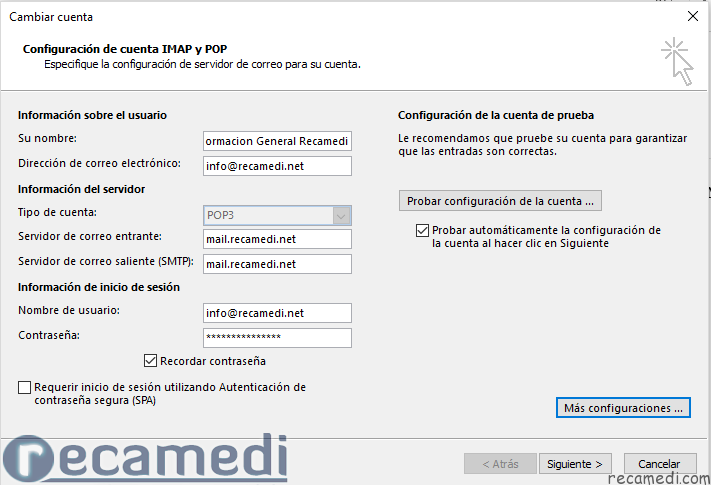The width and height of the screenshot is (711, 485).
Task: Select the Dirección de correo electrónico field
Action: (x=277, y=166)
